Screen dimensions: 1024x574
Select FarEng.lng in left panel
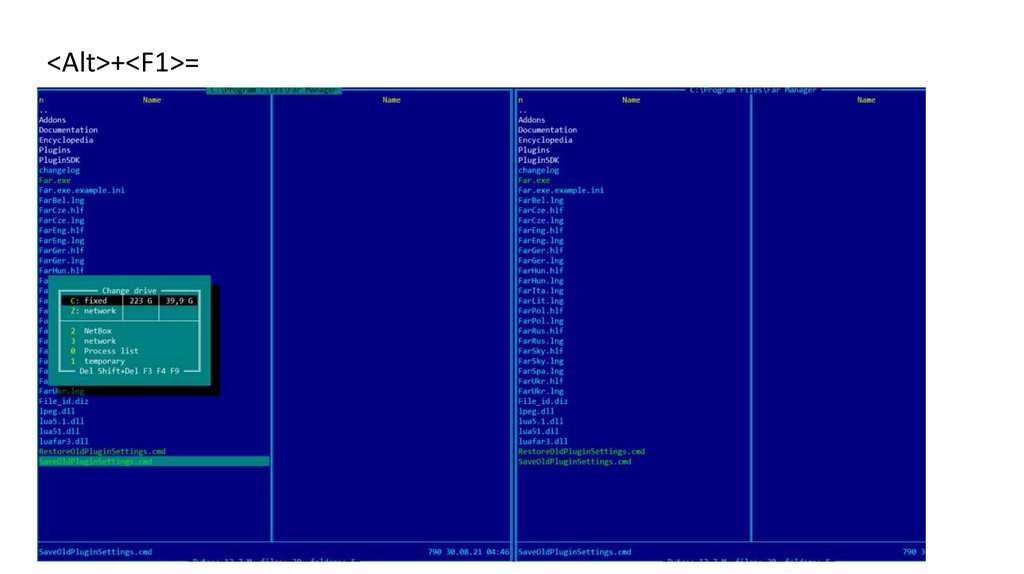[x=61, y=240]
